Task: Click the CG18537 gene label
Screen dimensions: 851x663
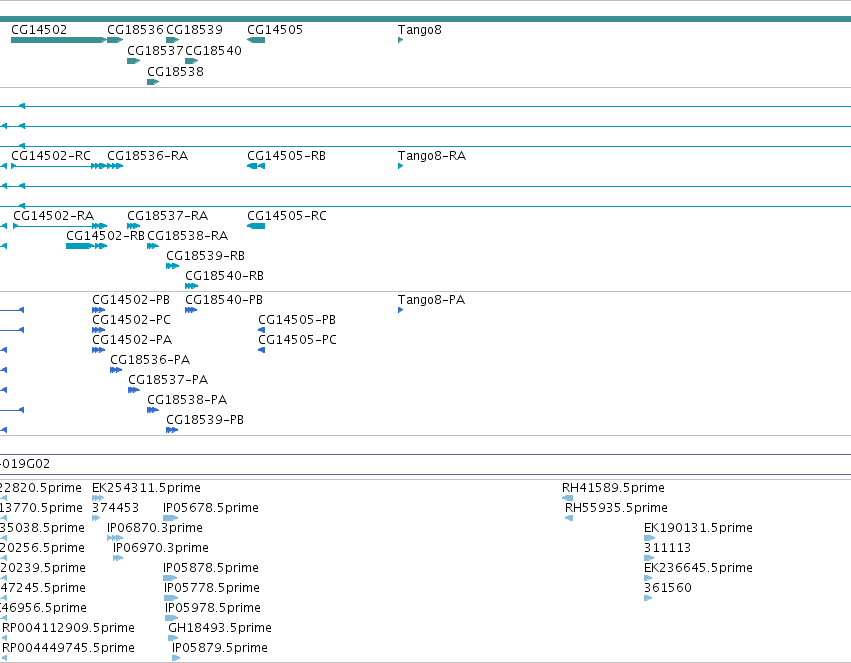Action: tap(155, 51)
